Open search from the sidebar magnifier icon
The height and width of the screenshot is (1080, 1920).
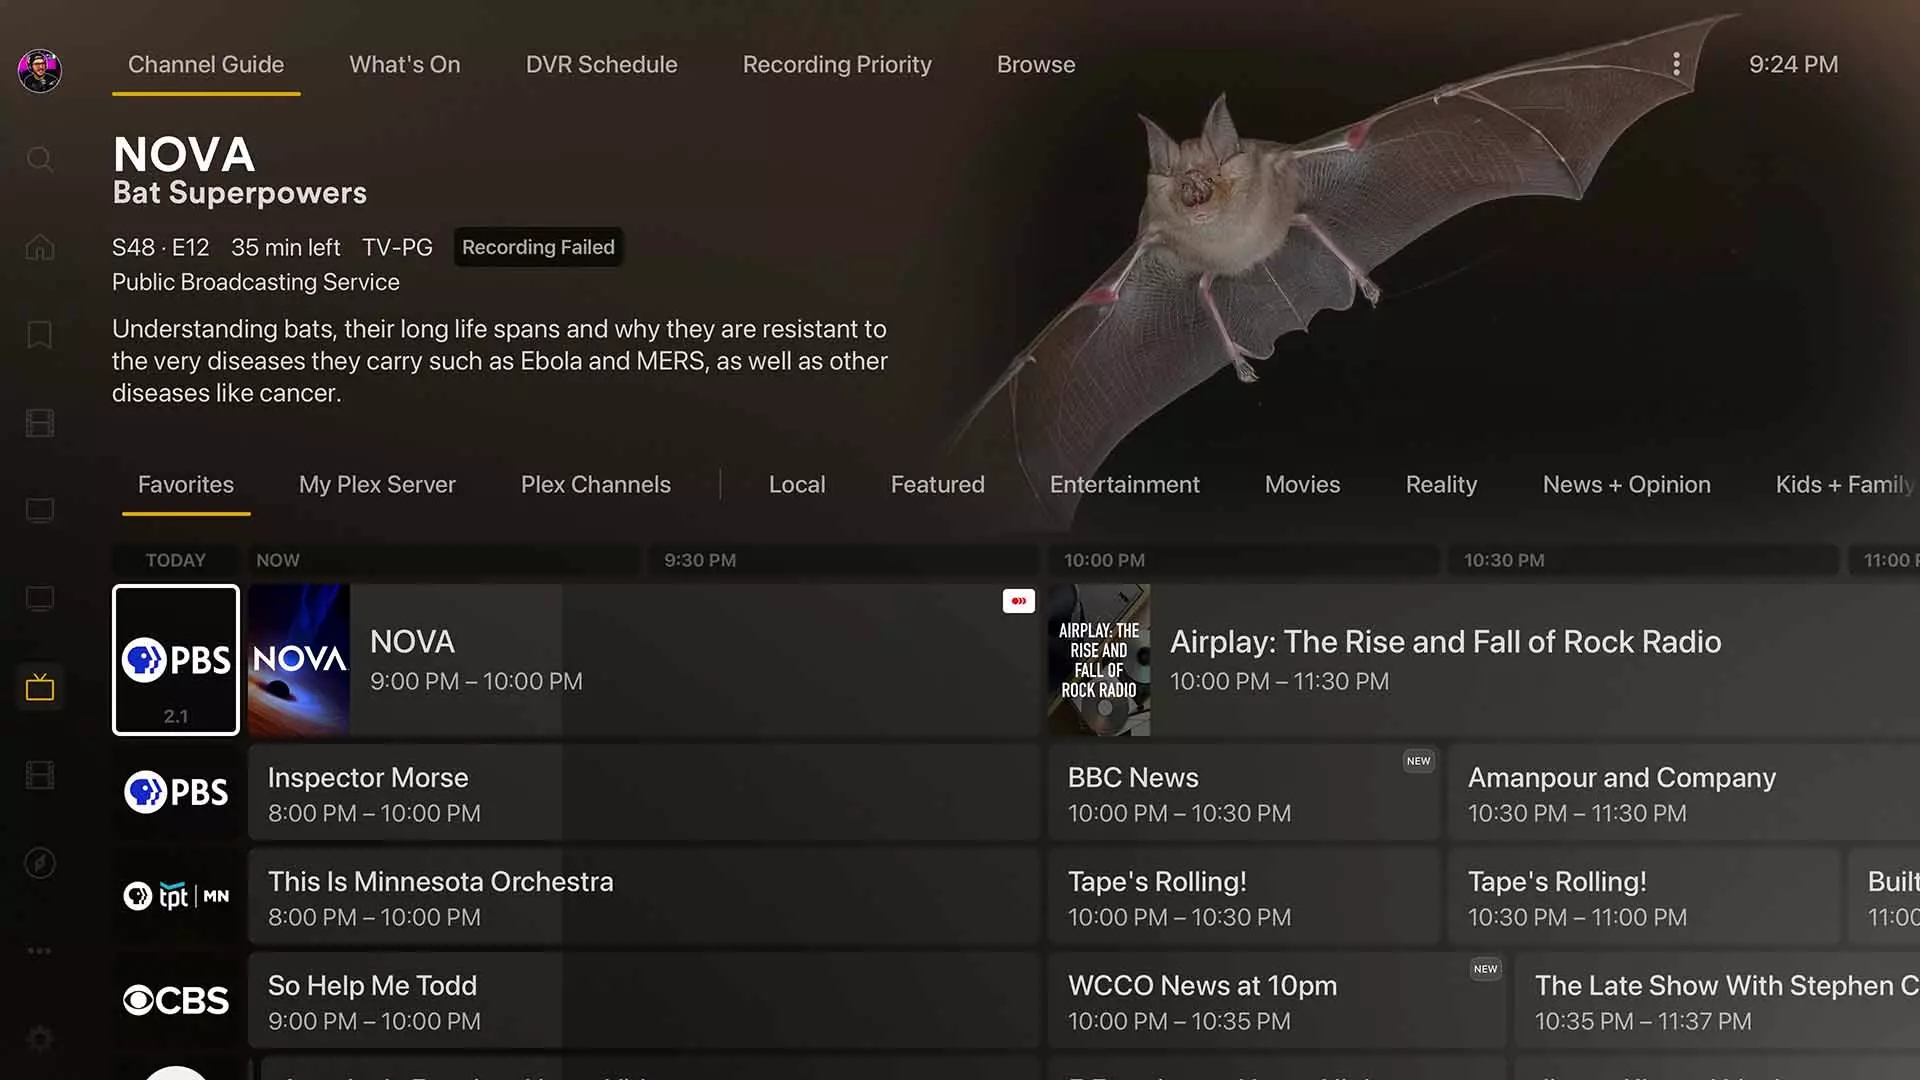(40, 159)
